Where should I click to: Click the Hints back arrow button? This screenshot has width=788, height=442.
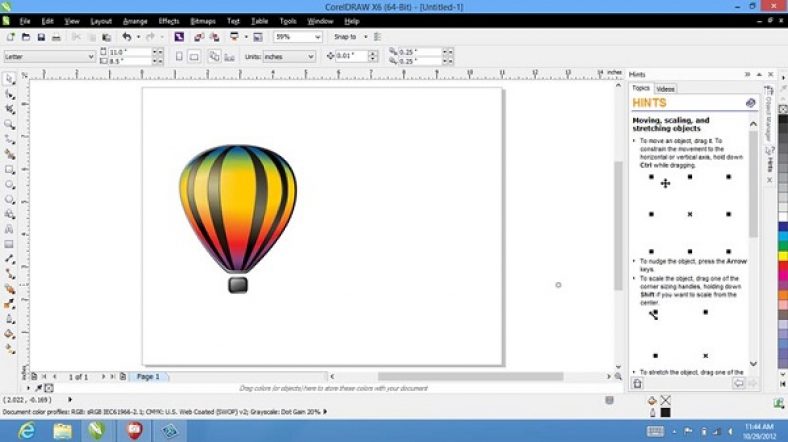pos(738,384)
